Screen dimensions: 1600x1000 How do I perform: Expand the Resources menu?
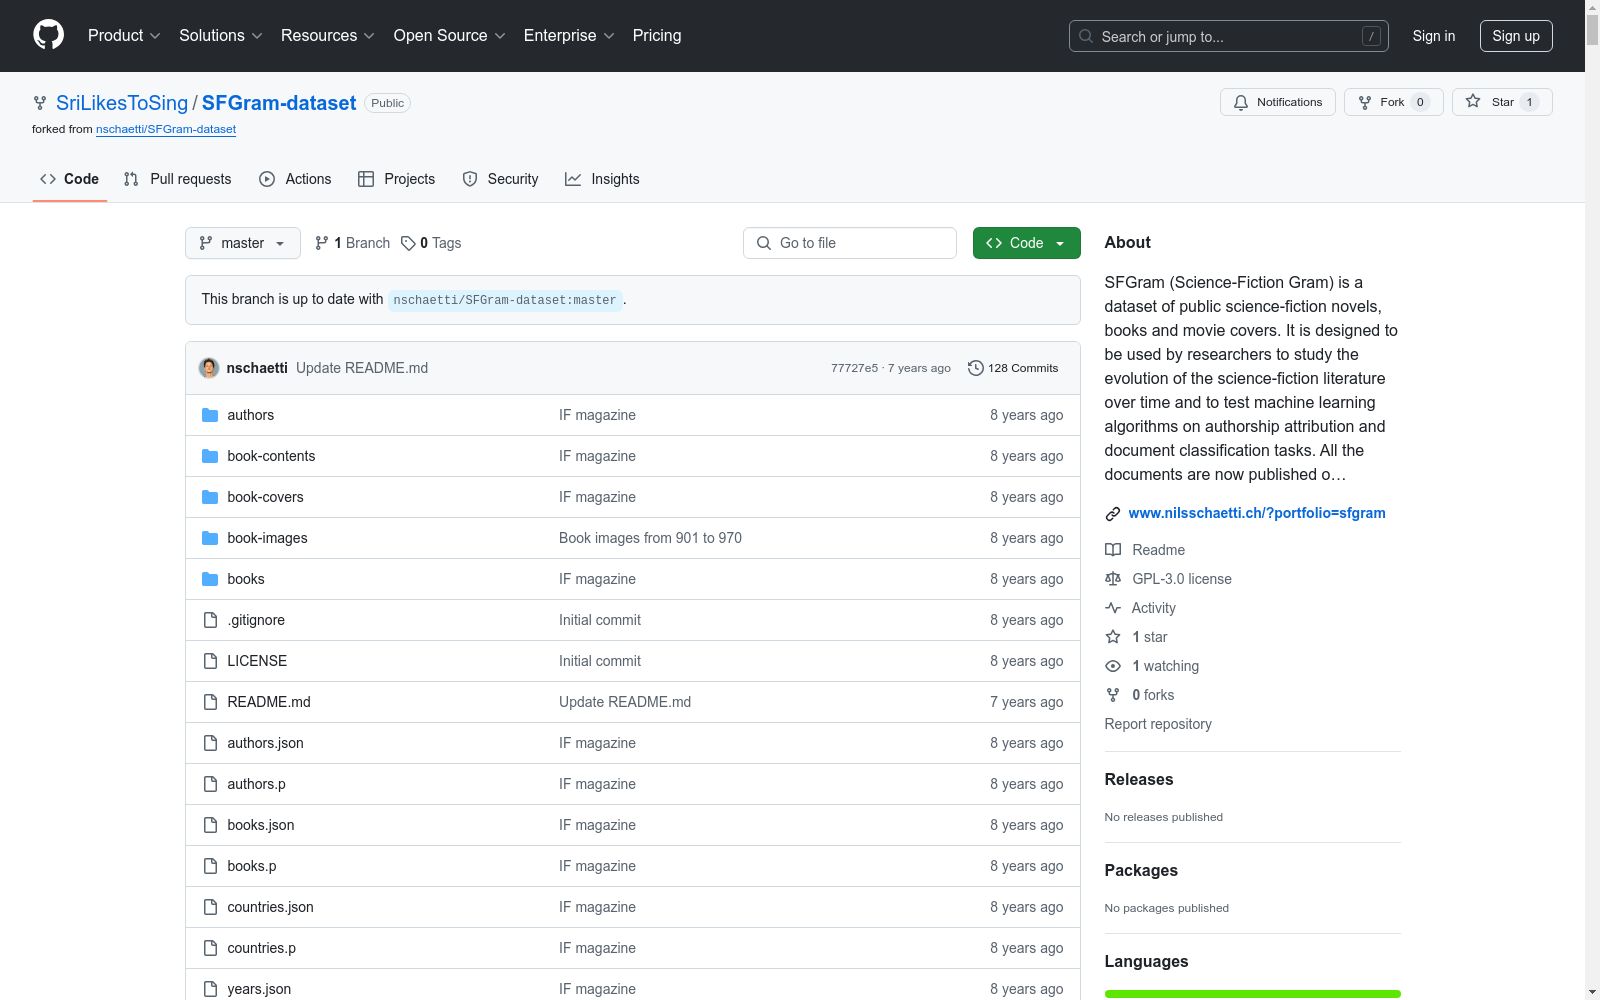328,35
